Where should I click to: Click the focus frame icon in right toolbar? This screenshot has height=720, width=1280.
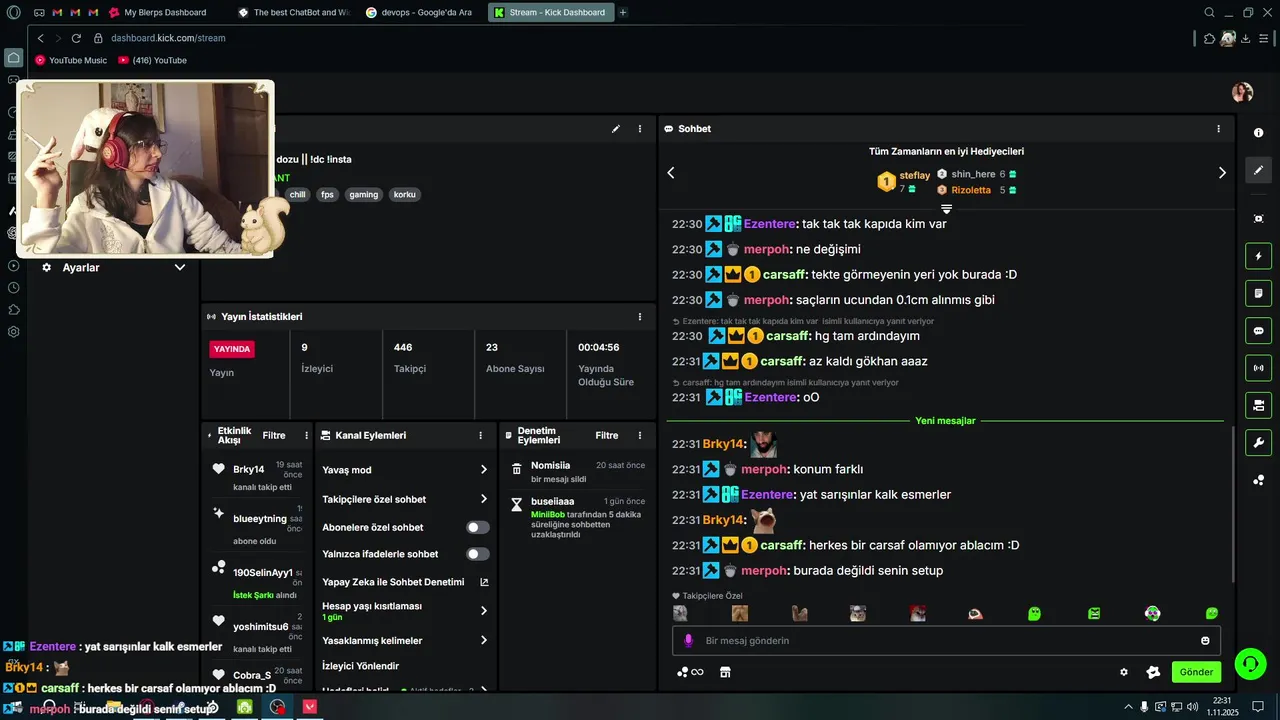(x=1258, y=219)
